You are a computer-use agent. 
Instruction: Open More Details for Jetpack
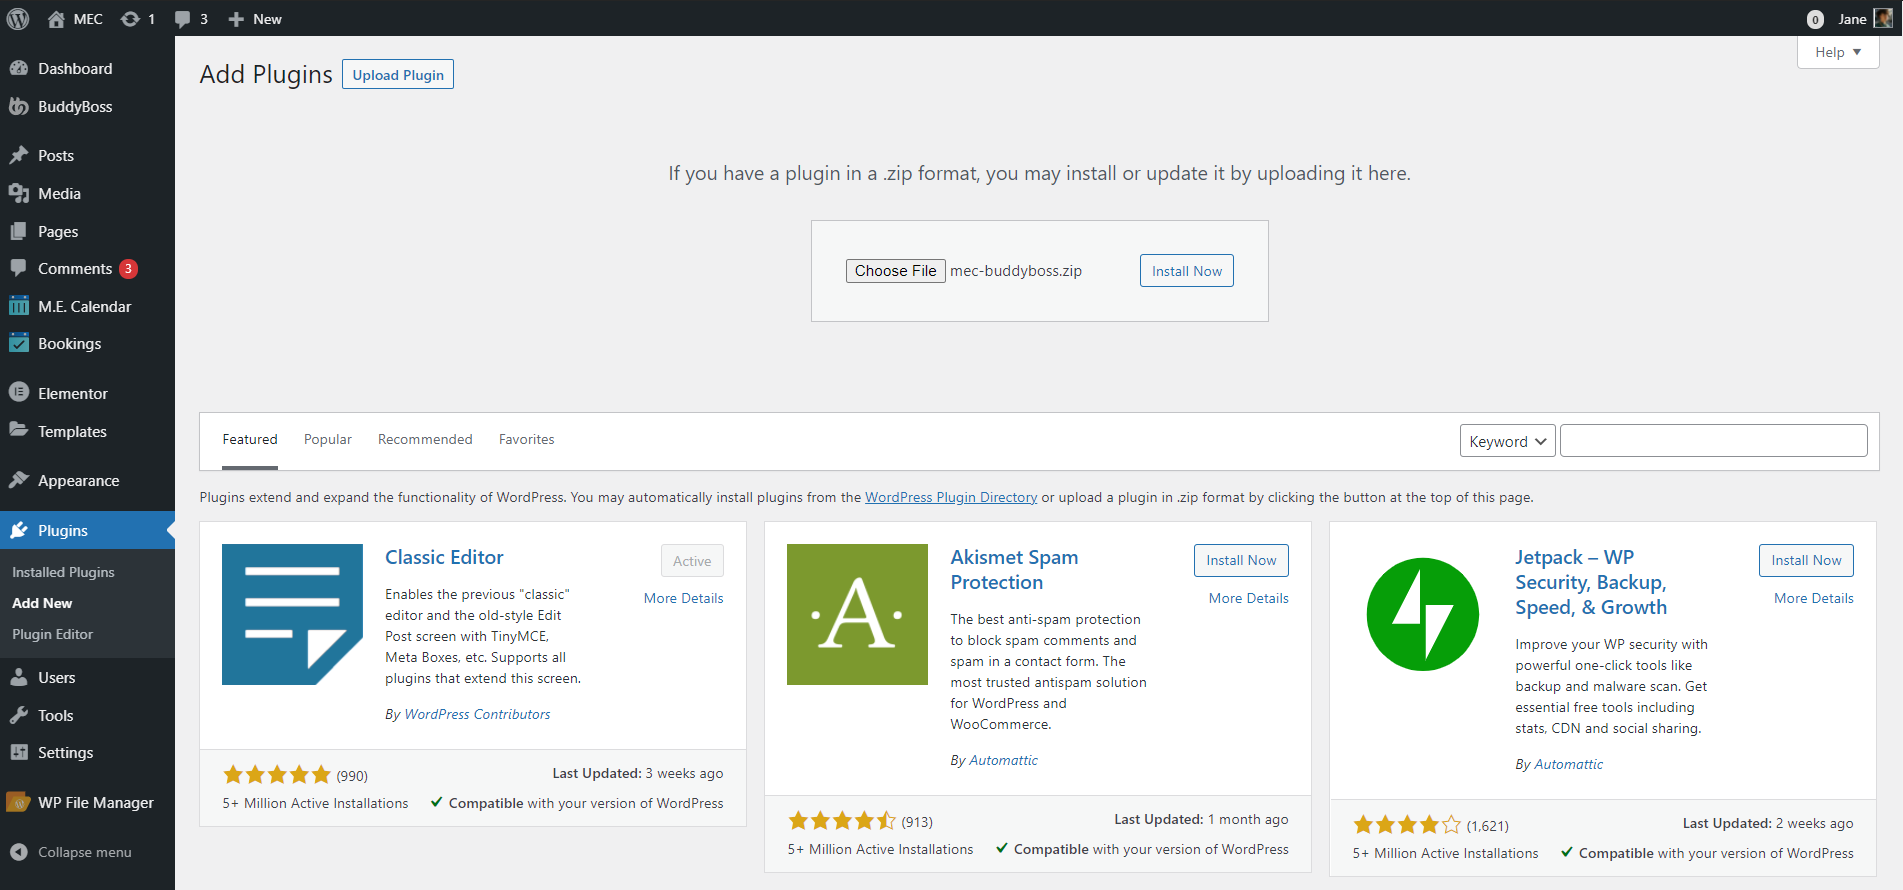point(1814,598)
